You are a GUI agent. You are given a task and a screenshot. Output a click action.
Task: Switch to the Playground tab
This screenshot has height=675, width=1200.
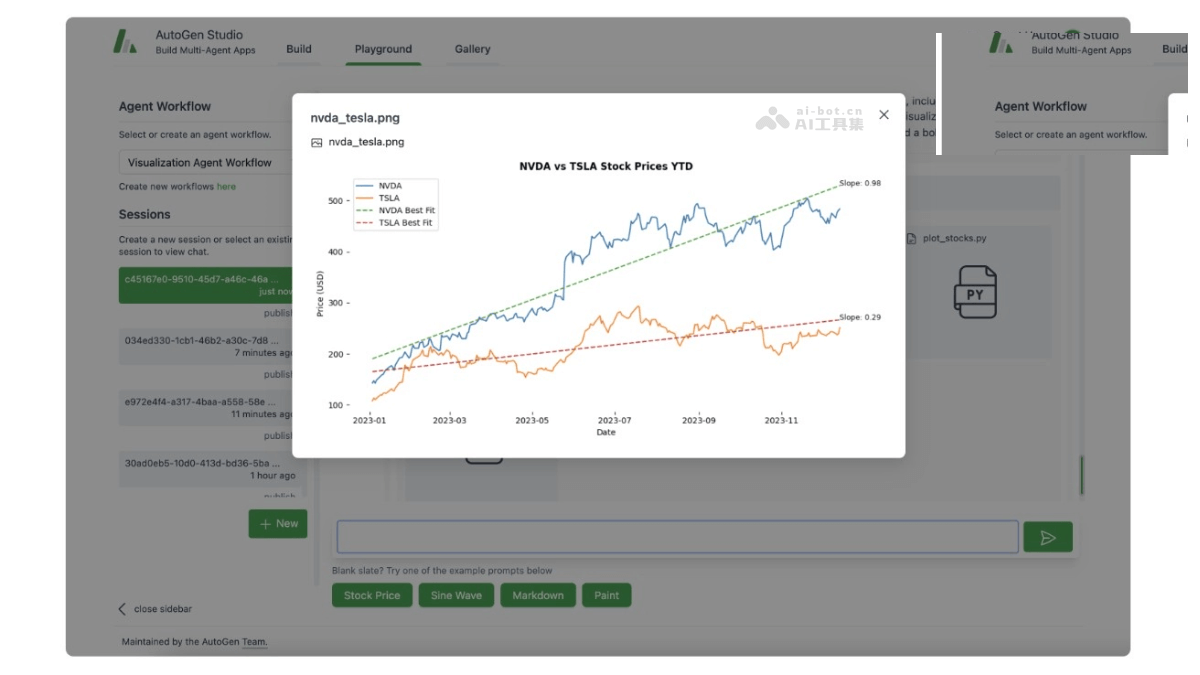coord(383,49)
